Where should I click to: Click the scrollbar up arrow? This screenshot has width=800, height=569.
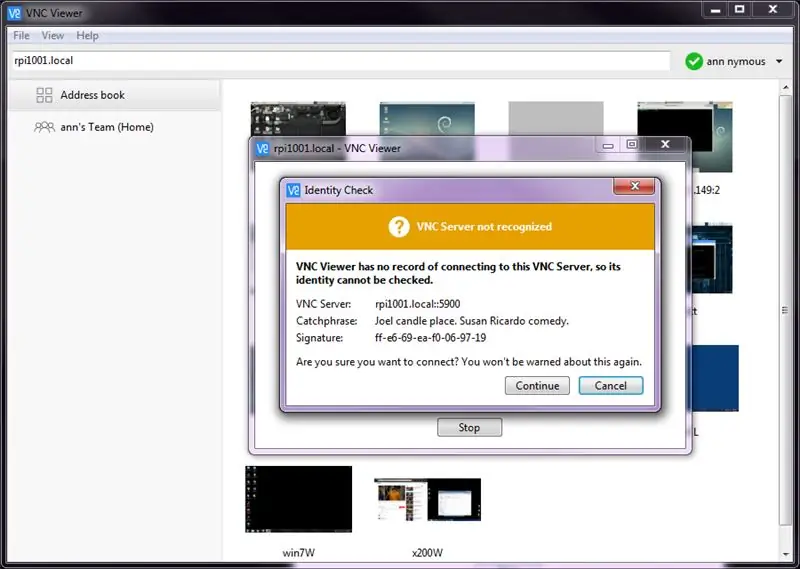coord(786,88)
